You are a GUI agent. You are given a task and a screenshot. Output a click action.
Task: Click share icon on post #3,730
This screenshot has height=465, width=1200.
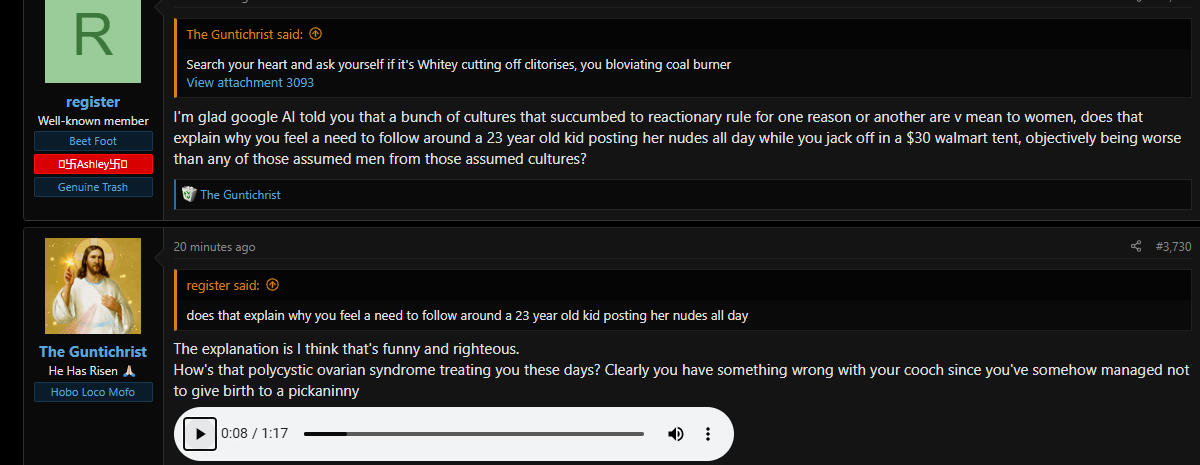[1136, 247]
